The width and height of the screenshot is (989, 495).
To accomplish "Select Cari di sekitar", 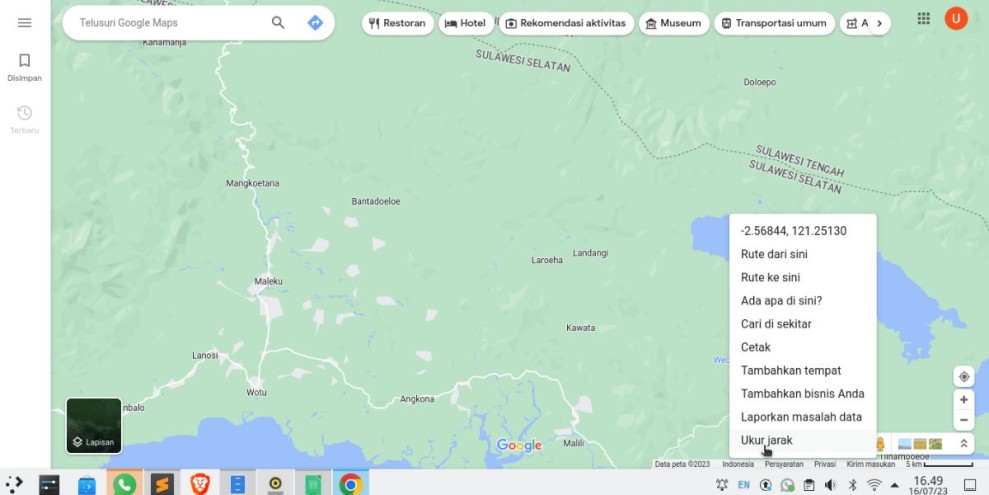I will click(803, 324).
